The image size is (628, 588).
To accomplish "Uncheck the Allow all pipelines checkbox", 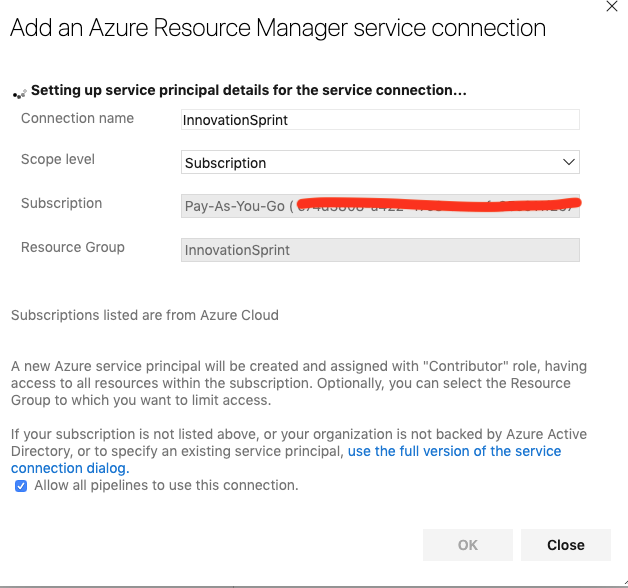I will [21, 486].
